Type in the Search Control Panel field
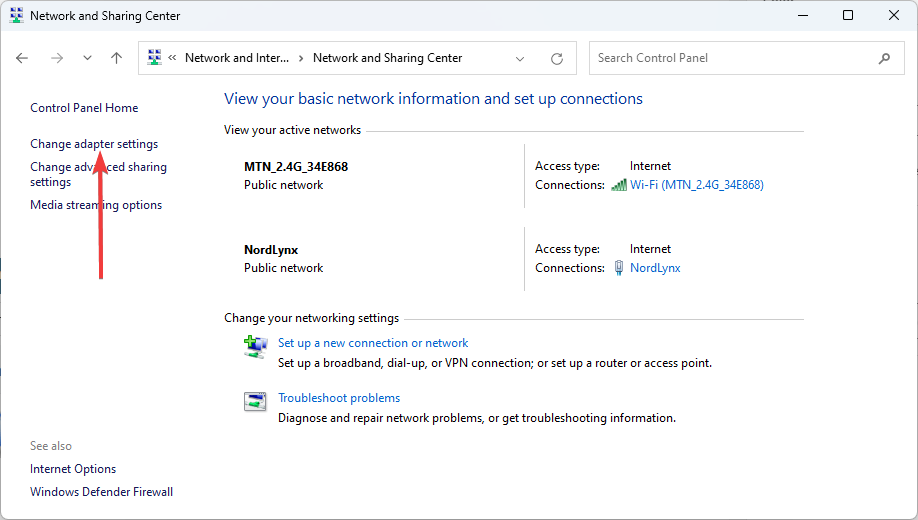This screenshot has height=520, width=918. (x=730, y=58)
